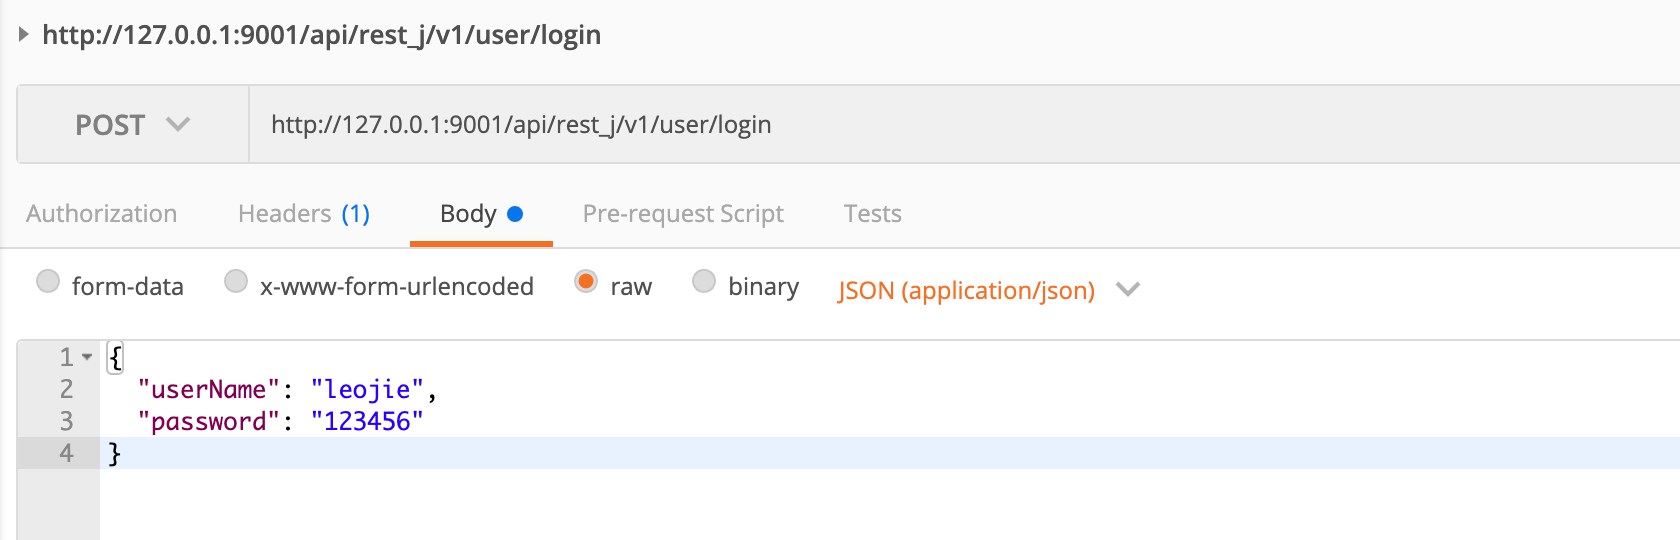This screenshot has width=1680, height=540.
Task: Select the raw body radio button
Action: point(586,282)
